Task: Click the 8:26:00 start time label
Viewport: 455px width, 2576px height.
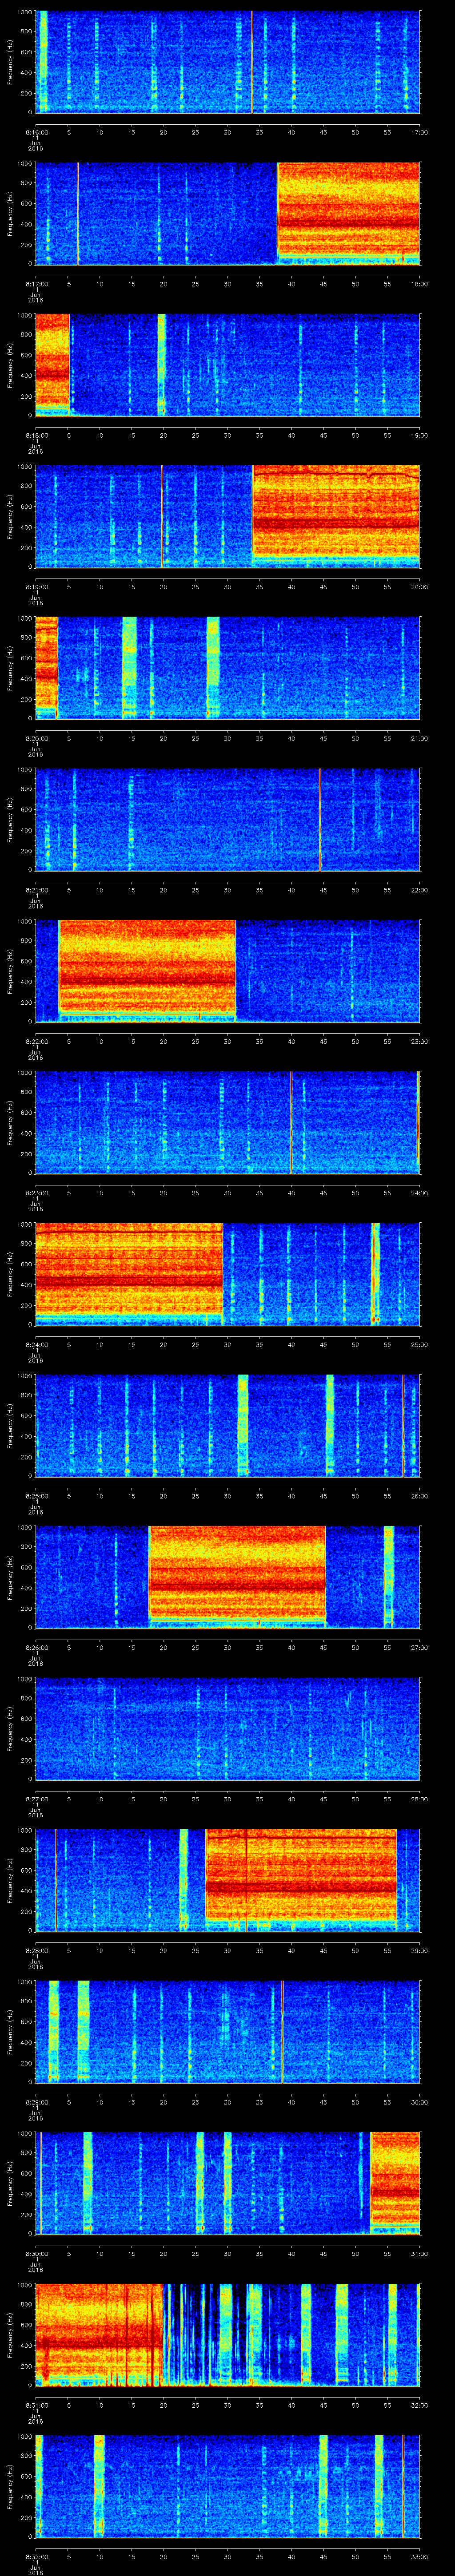Action: click(36, 1647)
